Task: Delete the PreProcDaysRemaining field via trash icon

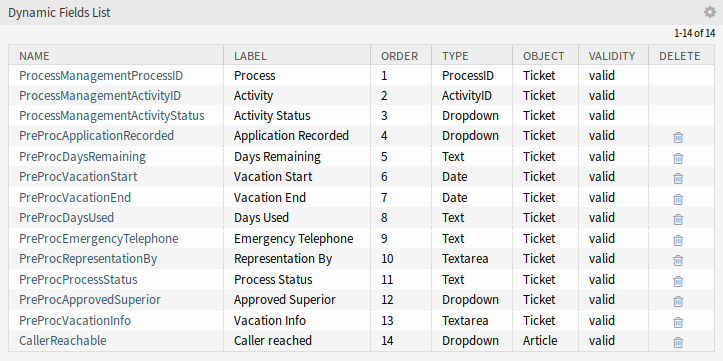Action: [x=678, y=158]
